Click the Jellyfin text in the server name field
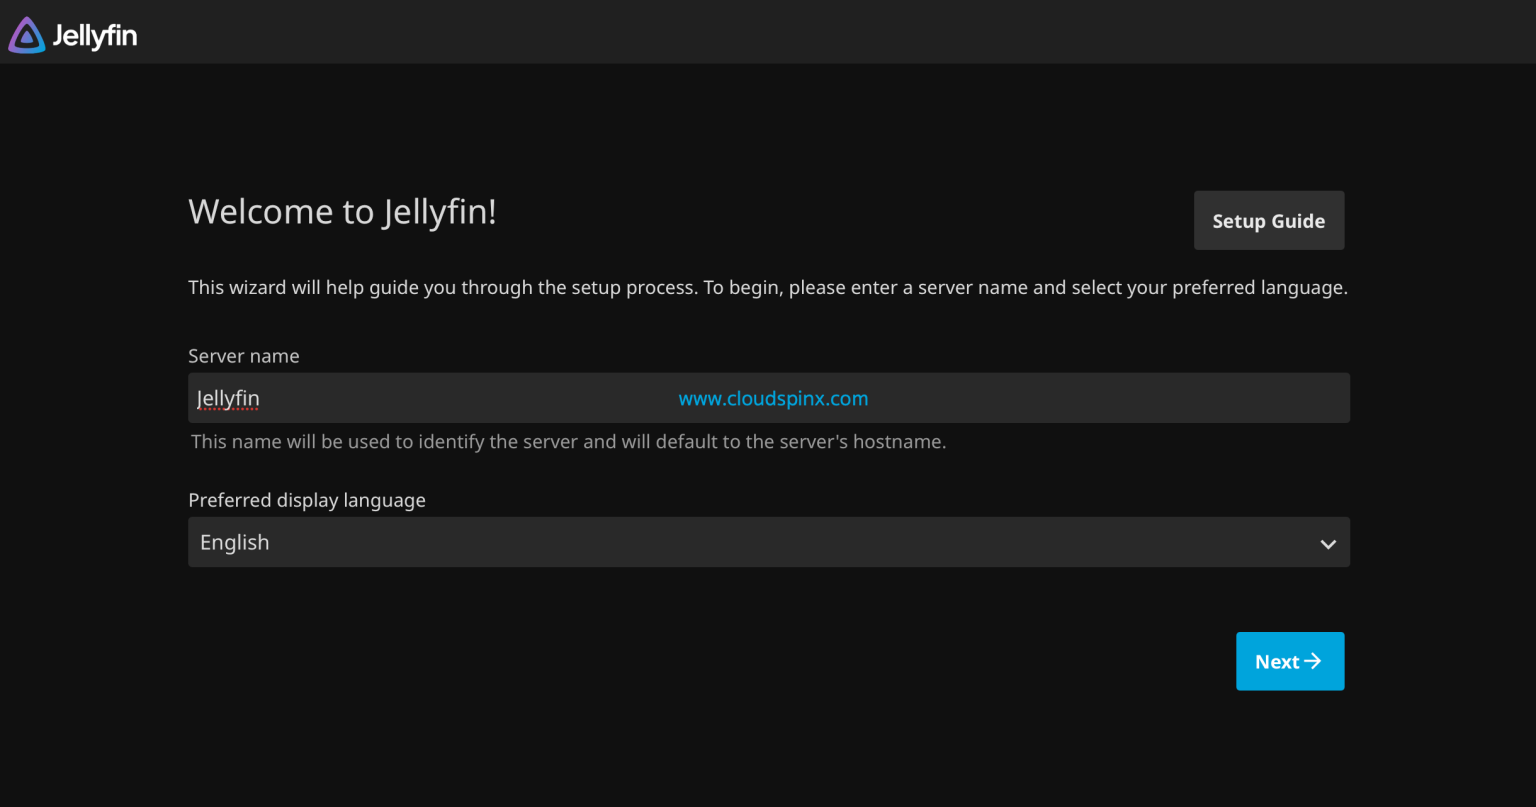 point(227,397)
